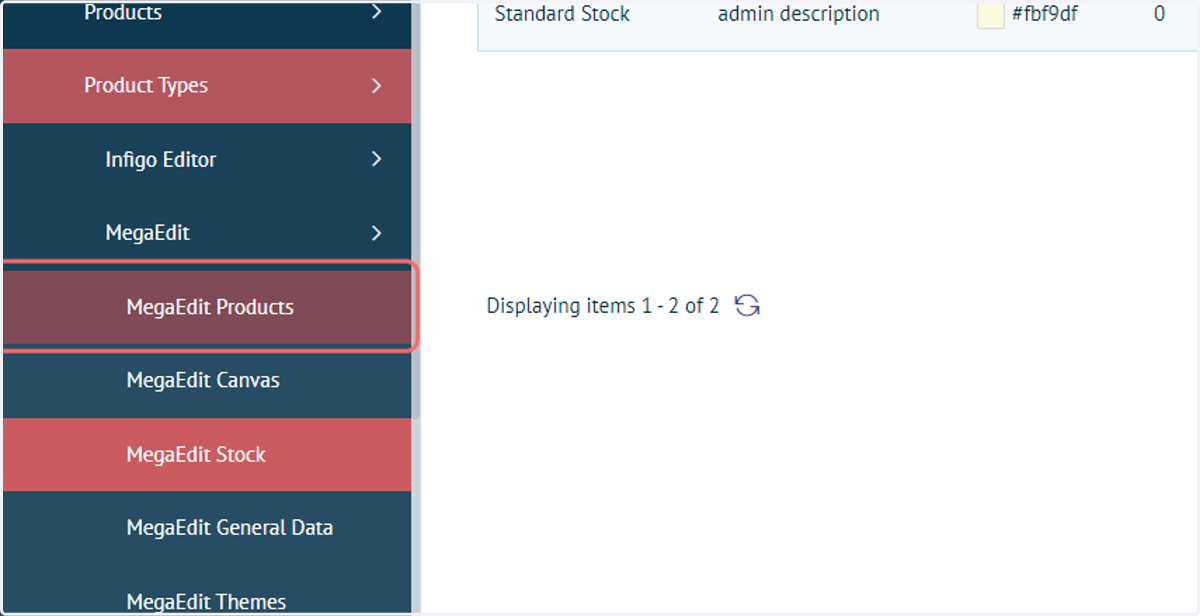Viewport: 1200px width, 616px height.
Task: Expand the Products menu chevron
Action: (x=376, y=13)
